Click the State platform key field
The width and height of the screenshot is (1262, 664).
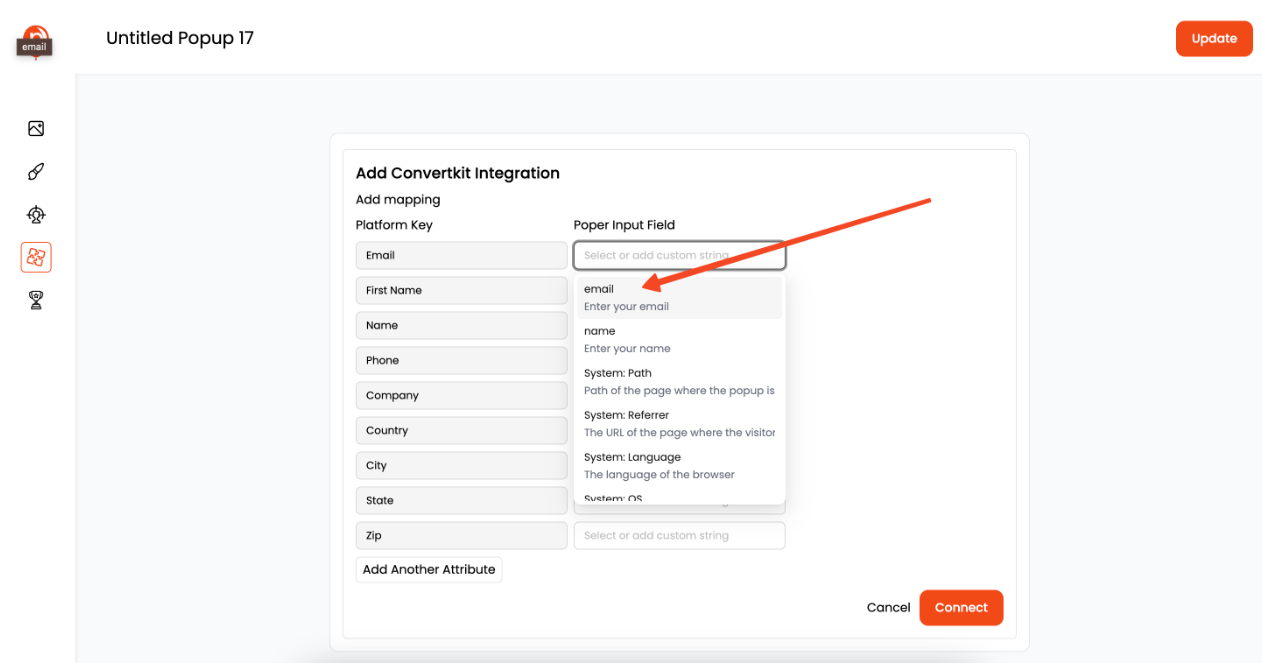pos(462,500)
